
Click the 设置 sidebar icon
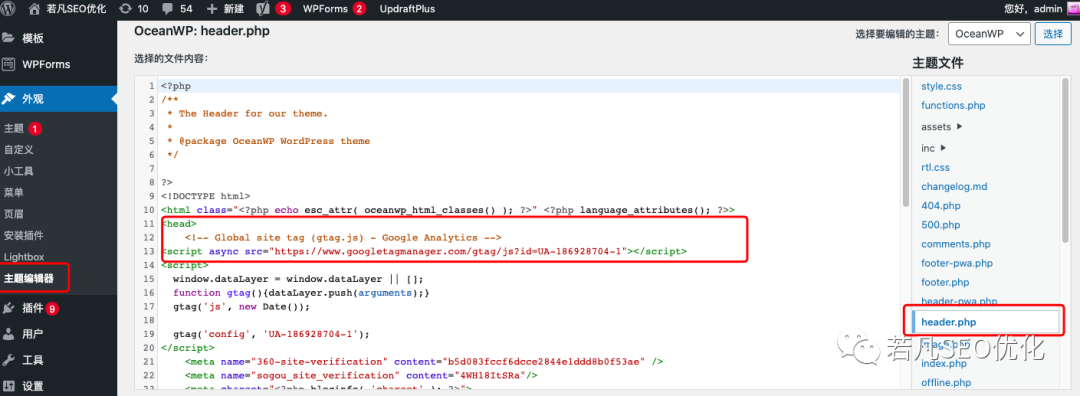[x=9, y=386]
